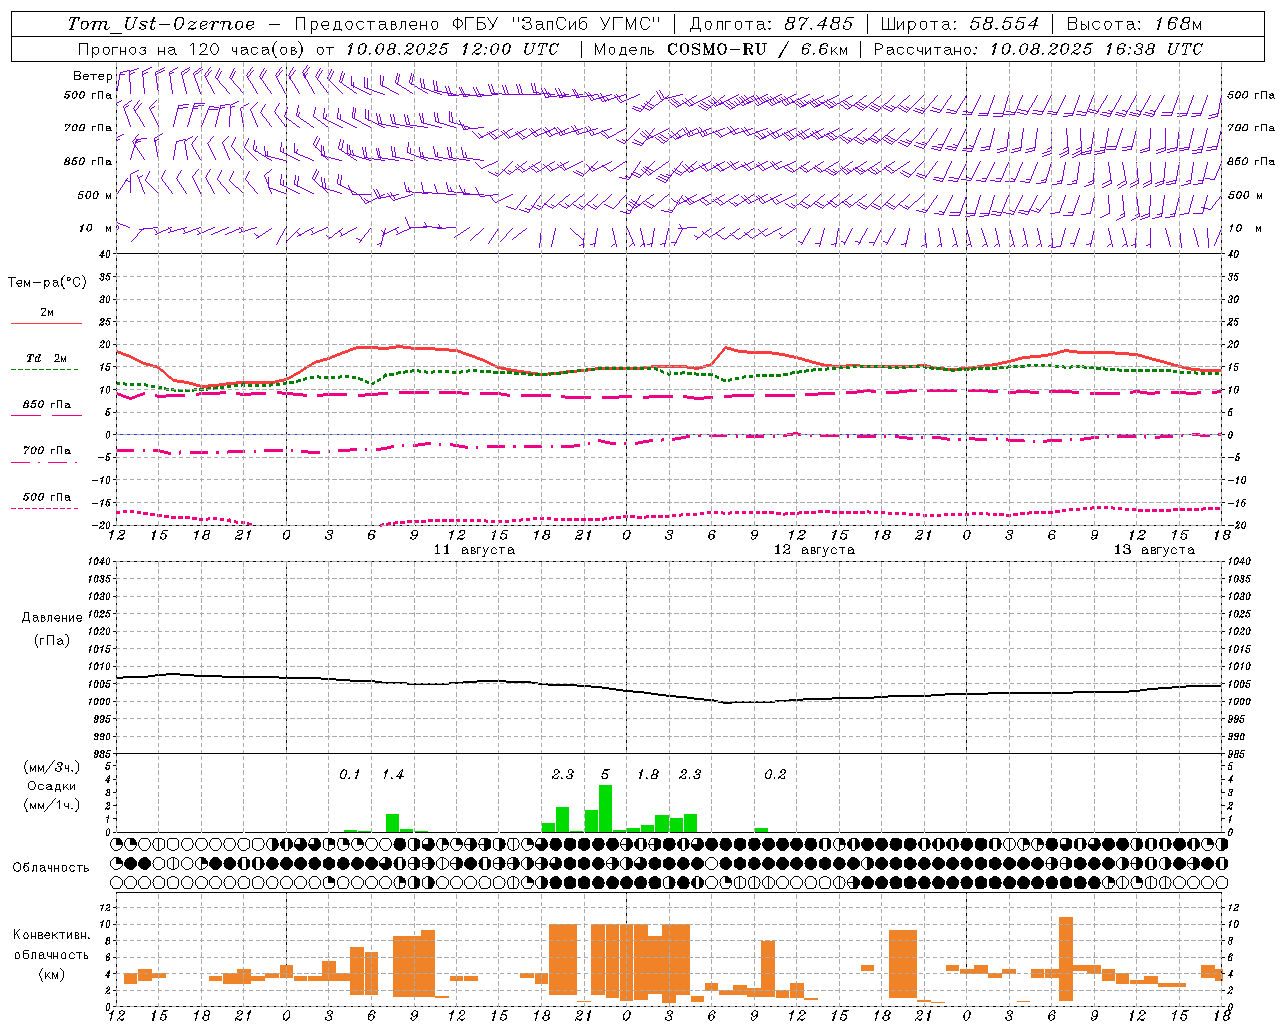1280x1024 pixels.
Task: Click the Долгота: 87.485 value
Action: [x=771, y=24]
